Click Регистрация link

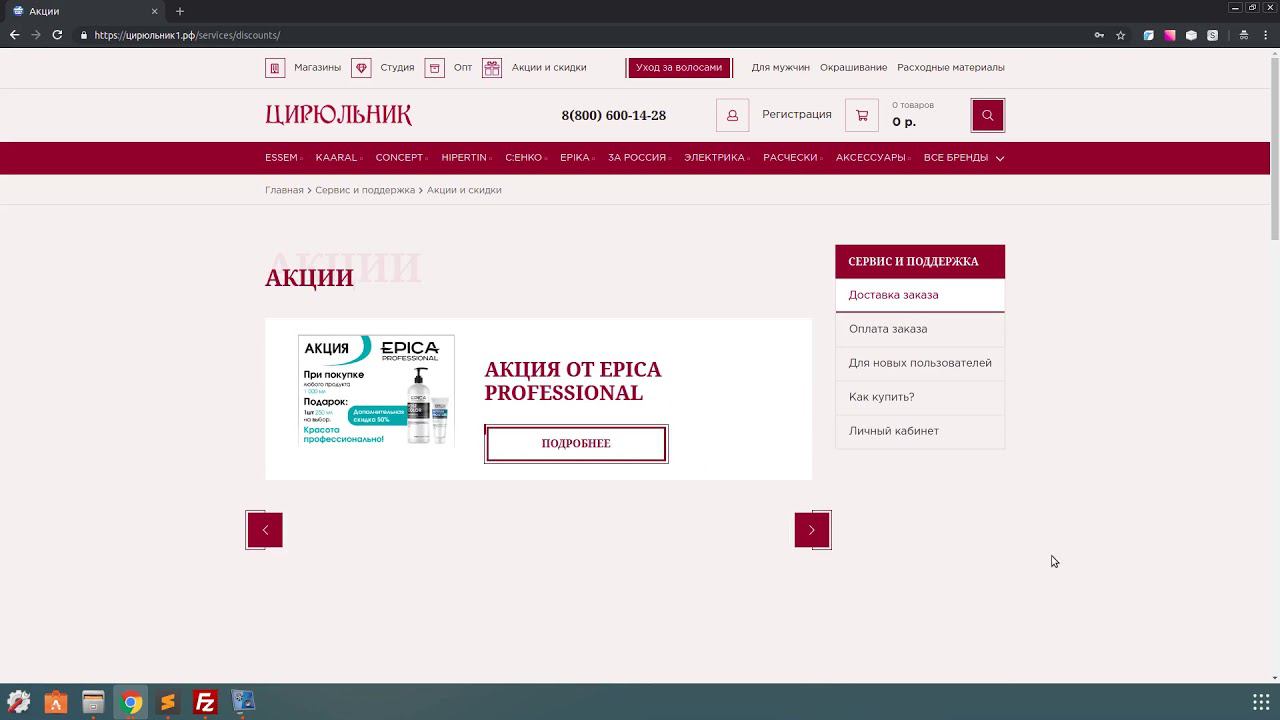(797, 115)
